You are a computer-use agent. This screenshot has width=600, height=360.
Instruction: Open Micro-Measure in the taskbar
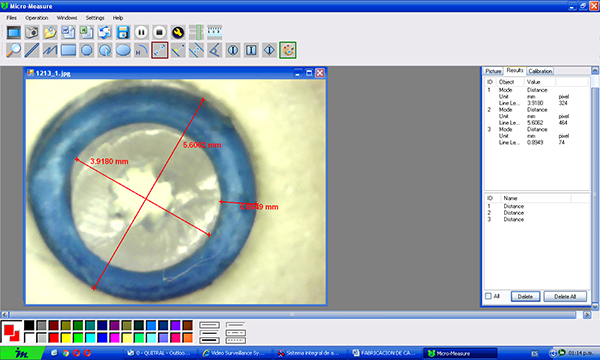click(x=460, y=353)
